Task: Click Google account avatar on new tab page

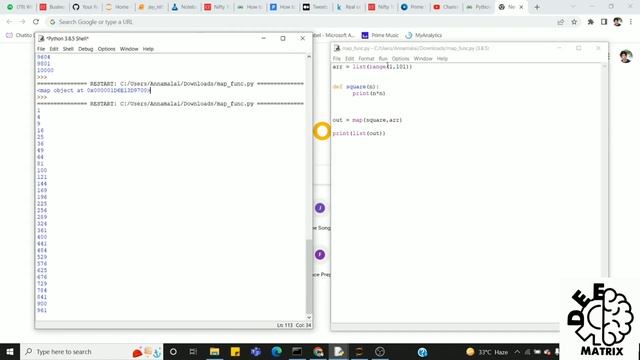Action: tap(626, 56)
